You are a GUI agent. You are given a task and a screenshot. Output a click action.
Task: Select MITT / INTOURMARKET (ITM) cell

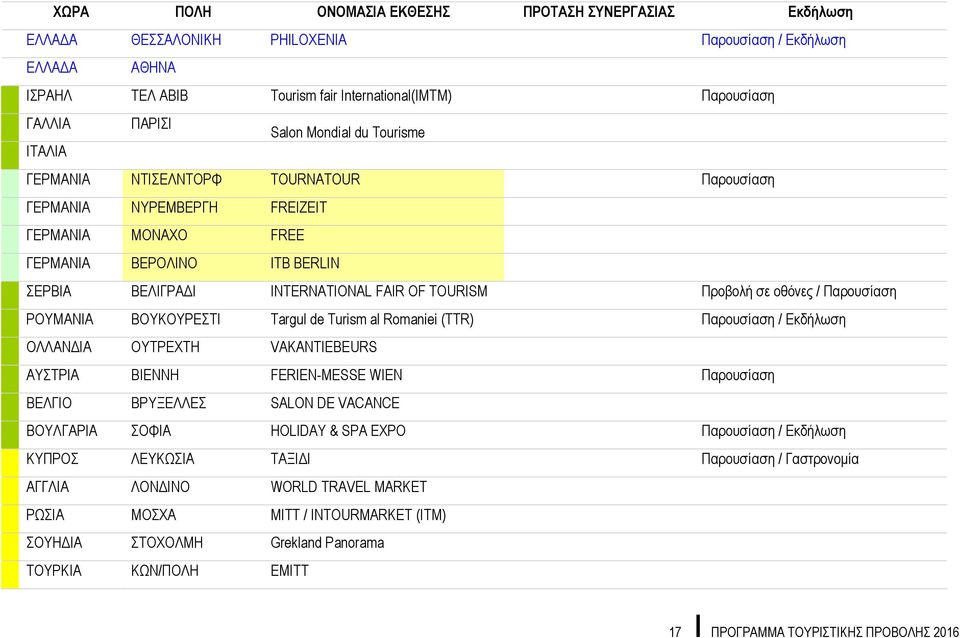pyautogui.click(x=358, y=515)
